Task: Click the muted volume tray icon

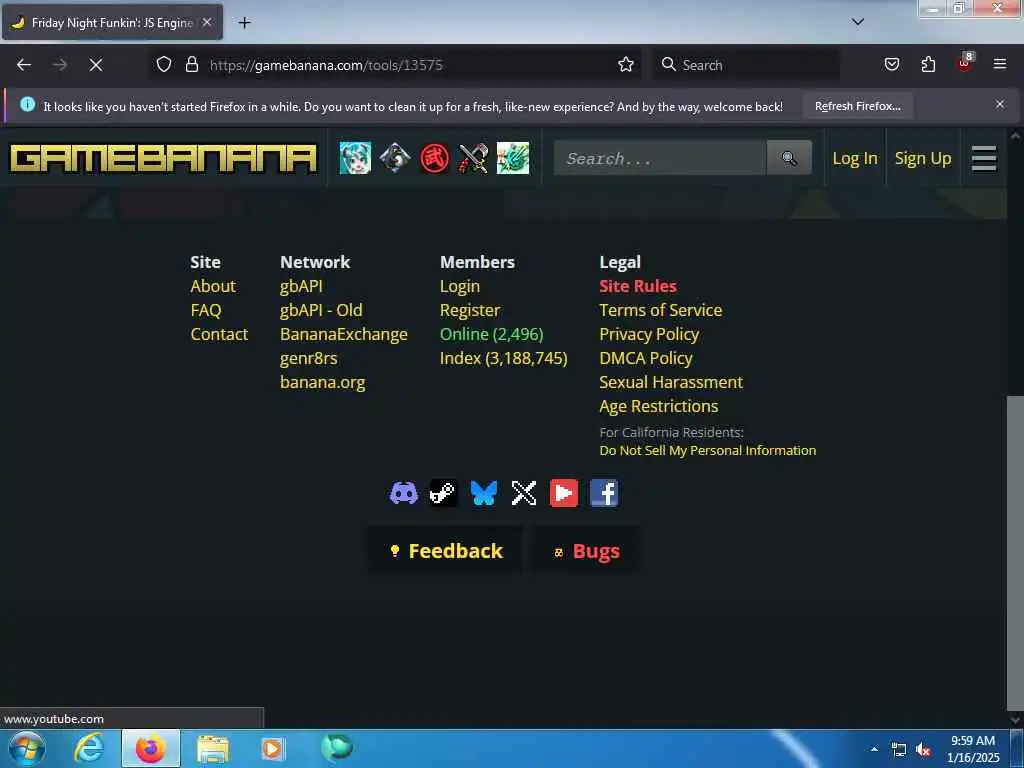Action: (923, 750)
